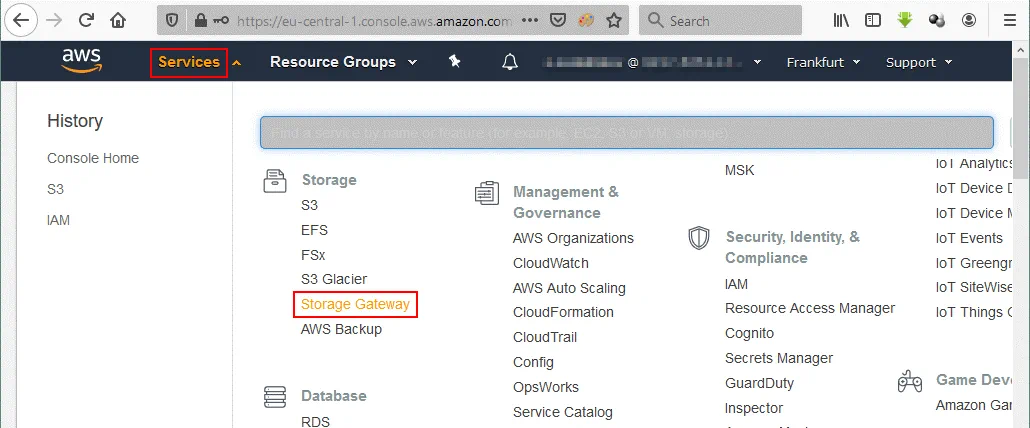Click the pin shortcut icon in navbar

click(455, 62)
